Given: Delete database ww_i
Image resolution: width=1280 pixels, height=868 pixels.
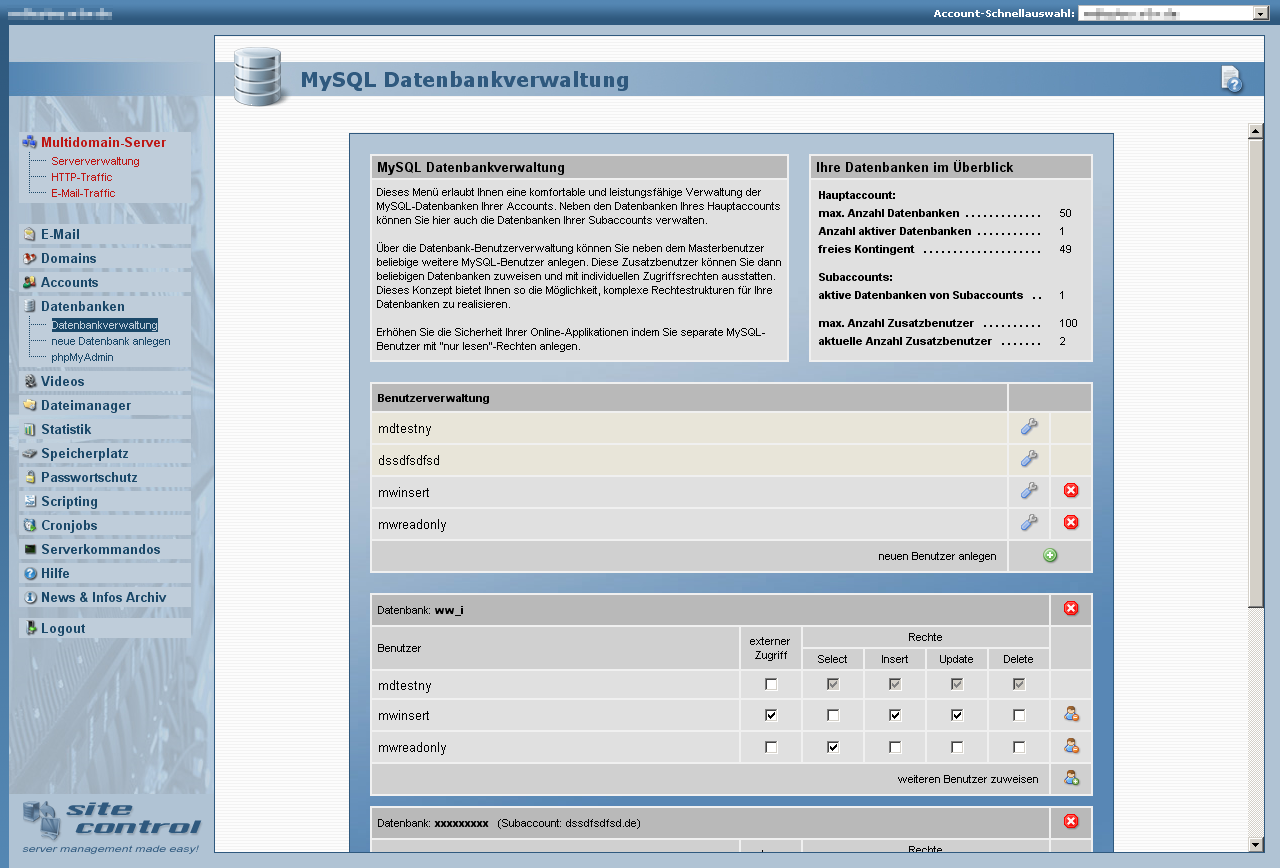Looking at the screenshot, I should coord(1071,609).
